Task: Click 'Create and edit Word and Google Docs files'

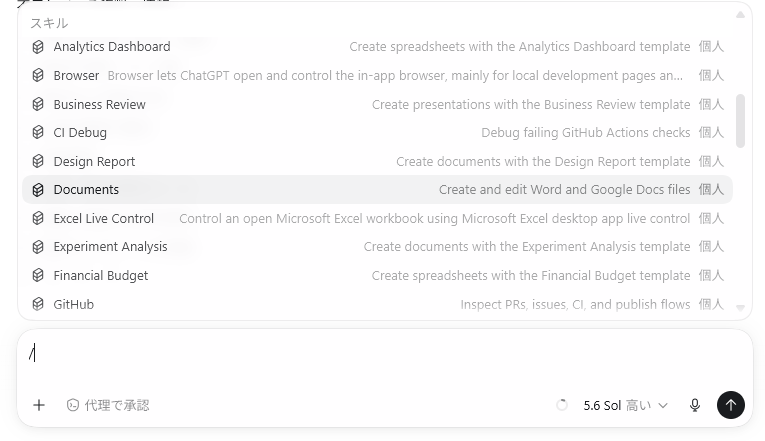Action: coord(564,190)
